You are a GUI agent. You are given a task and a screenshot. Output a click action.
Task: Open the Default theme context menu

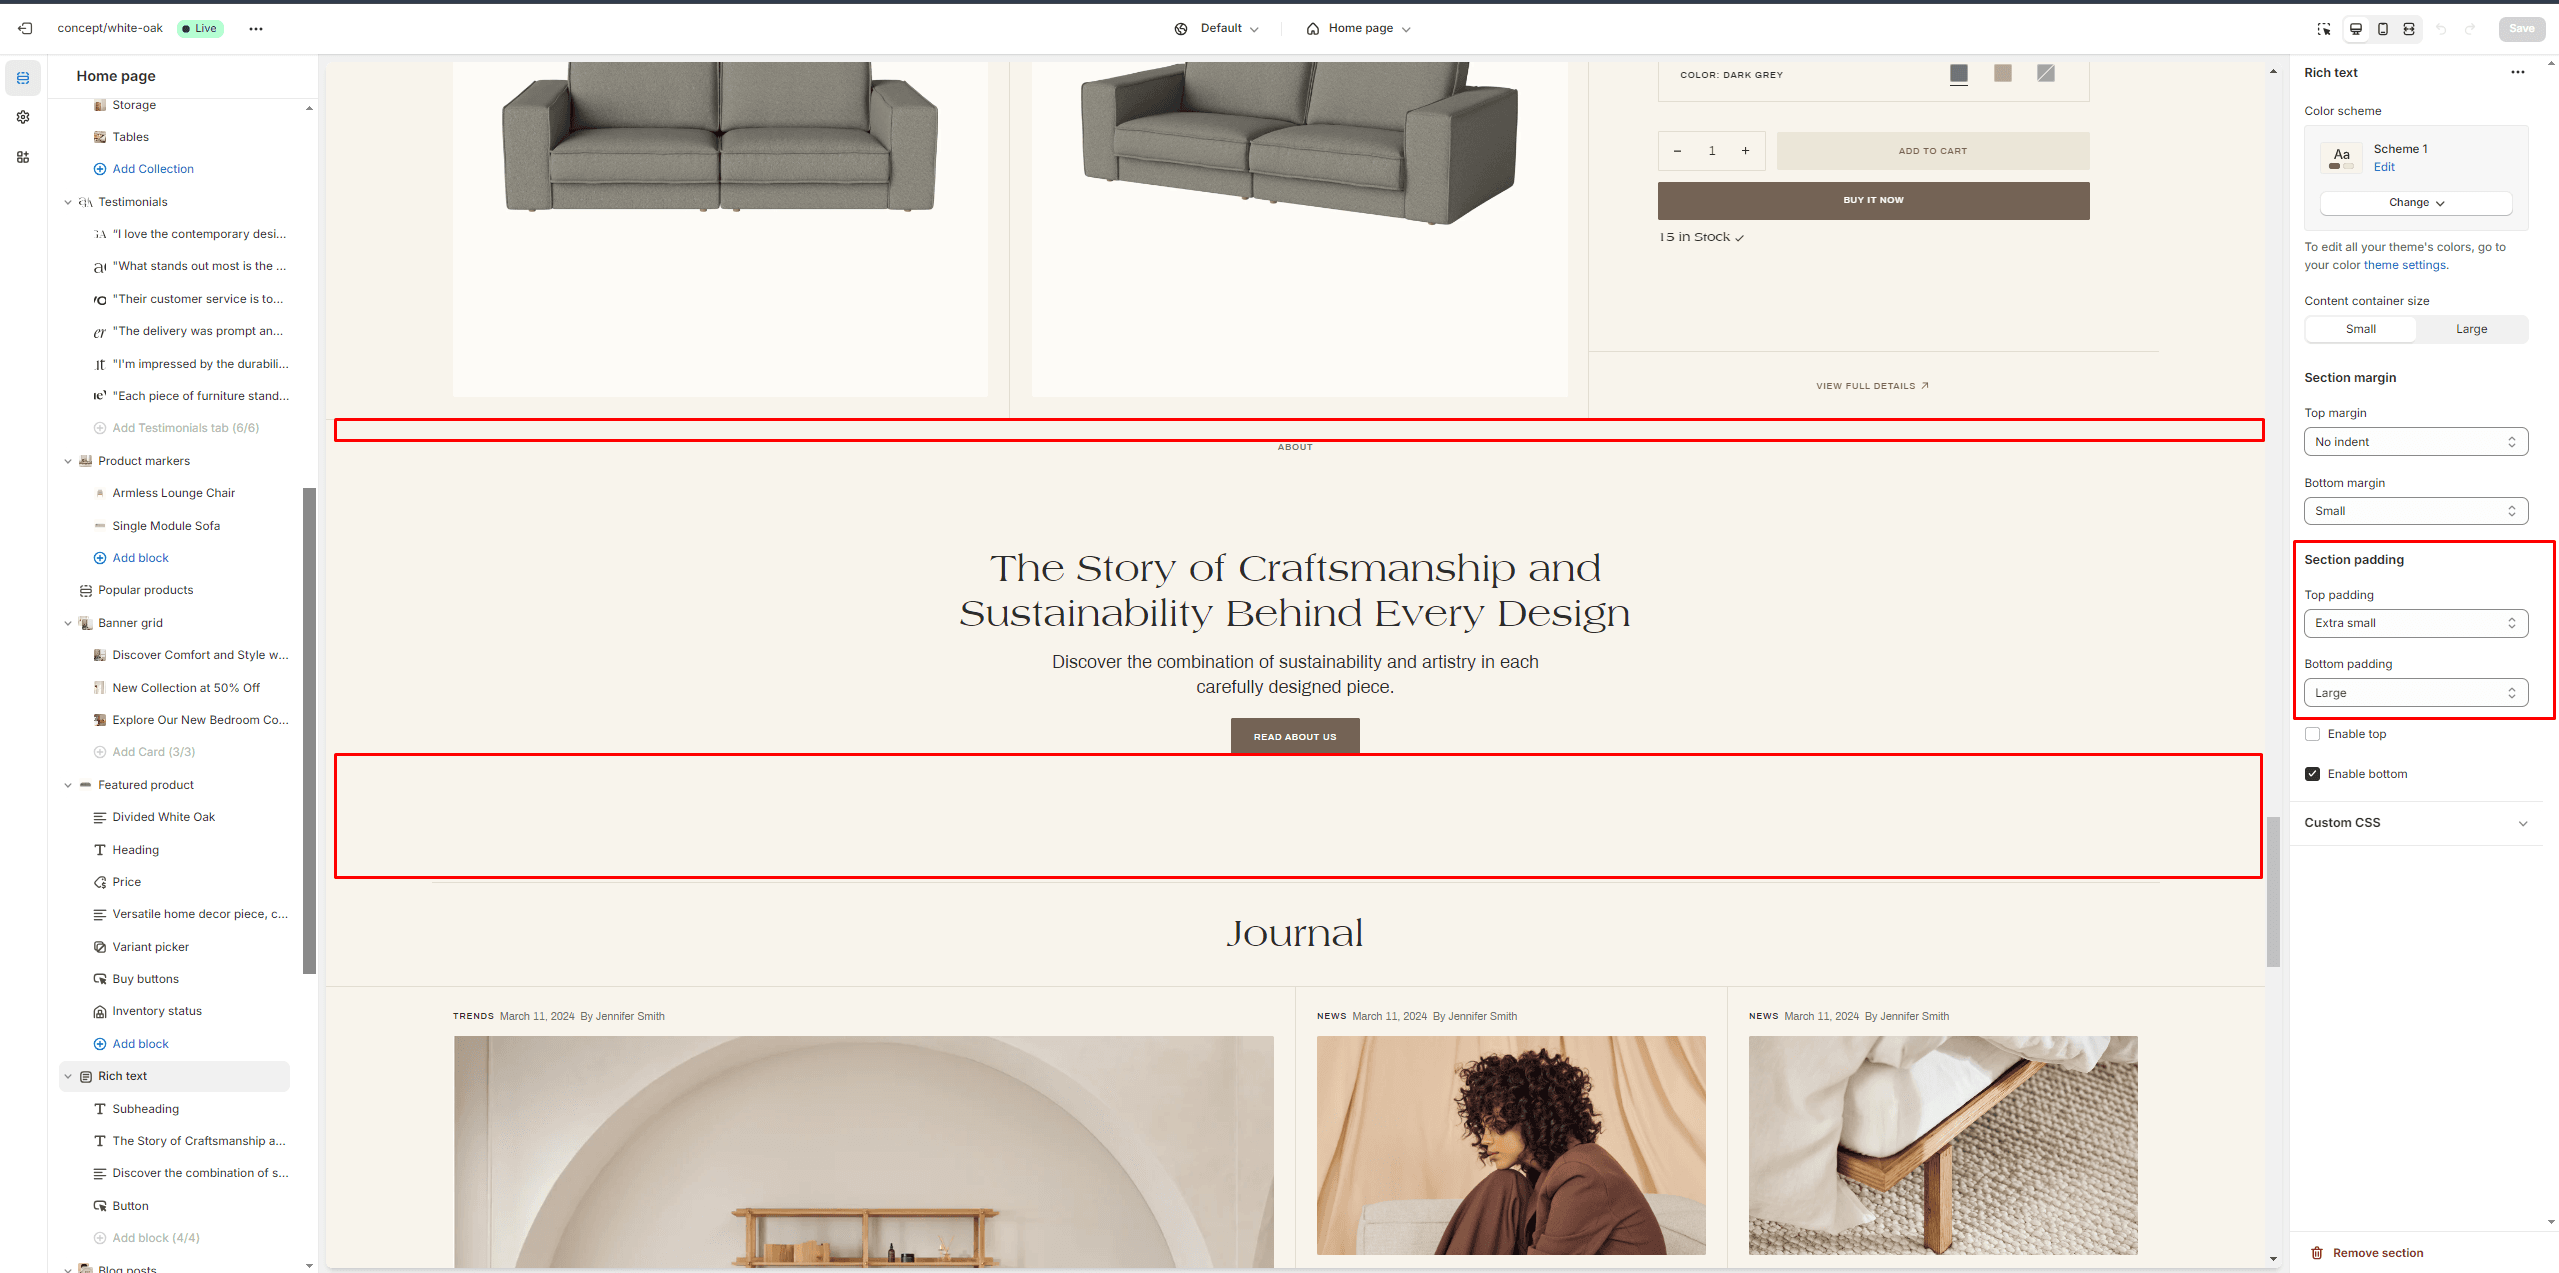(x=1216, y=28)
